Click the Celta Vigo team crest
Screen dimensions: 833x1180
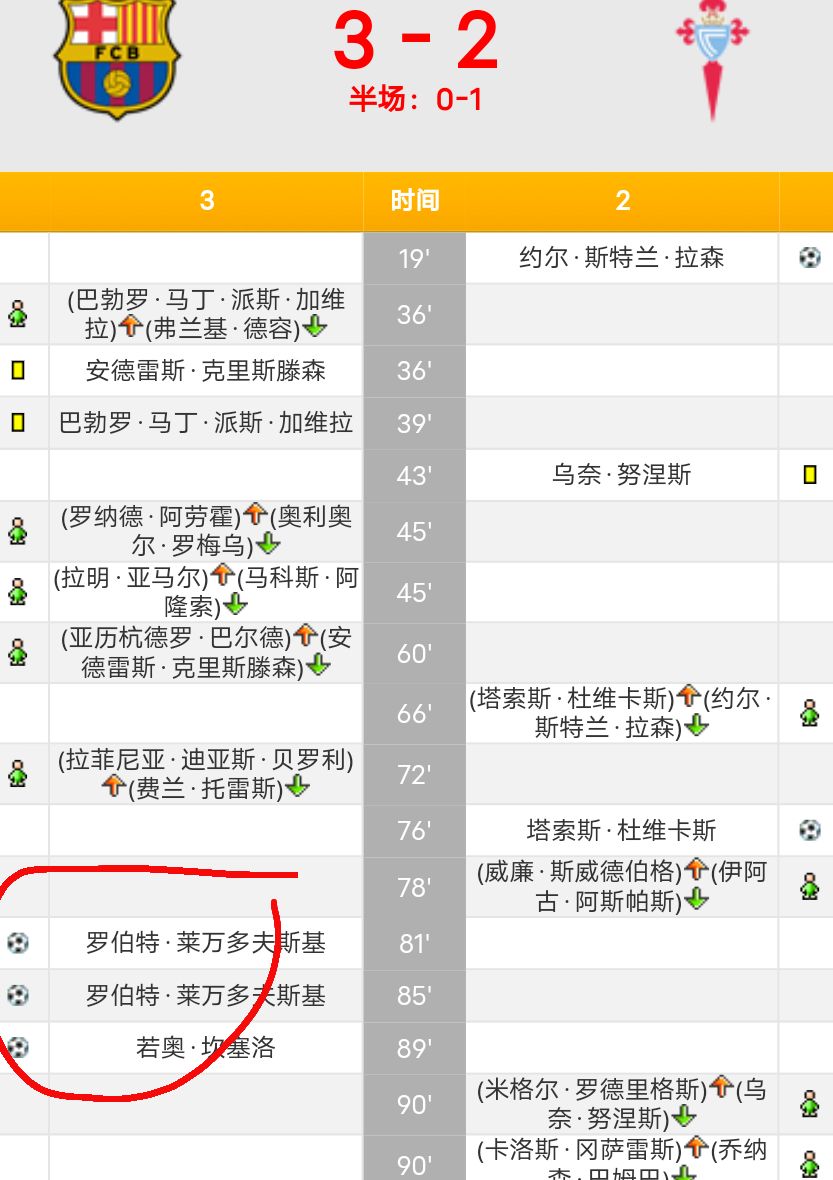(713, 58)
